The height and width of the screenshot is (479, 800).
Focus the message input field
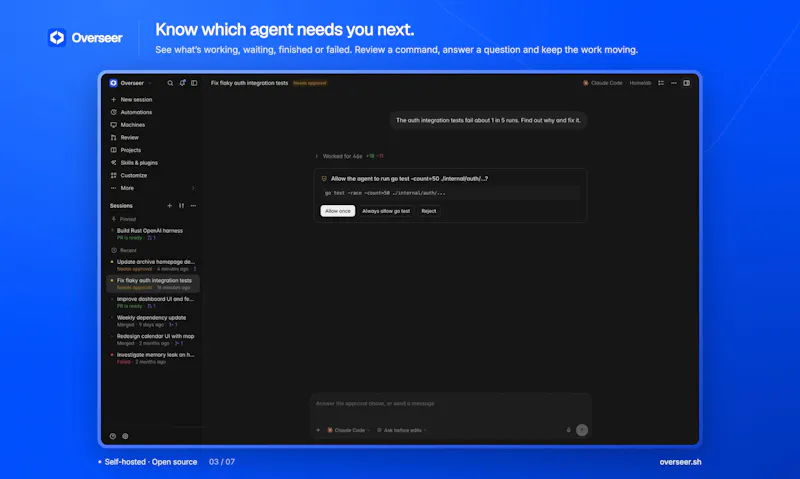[x=451, y=404]
